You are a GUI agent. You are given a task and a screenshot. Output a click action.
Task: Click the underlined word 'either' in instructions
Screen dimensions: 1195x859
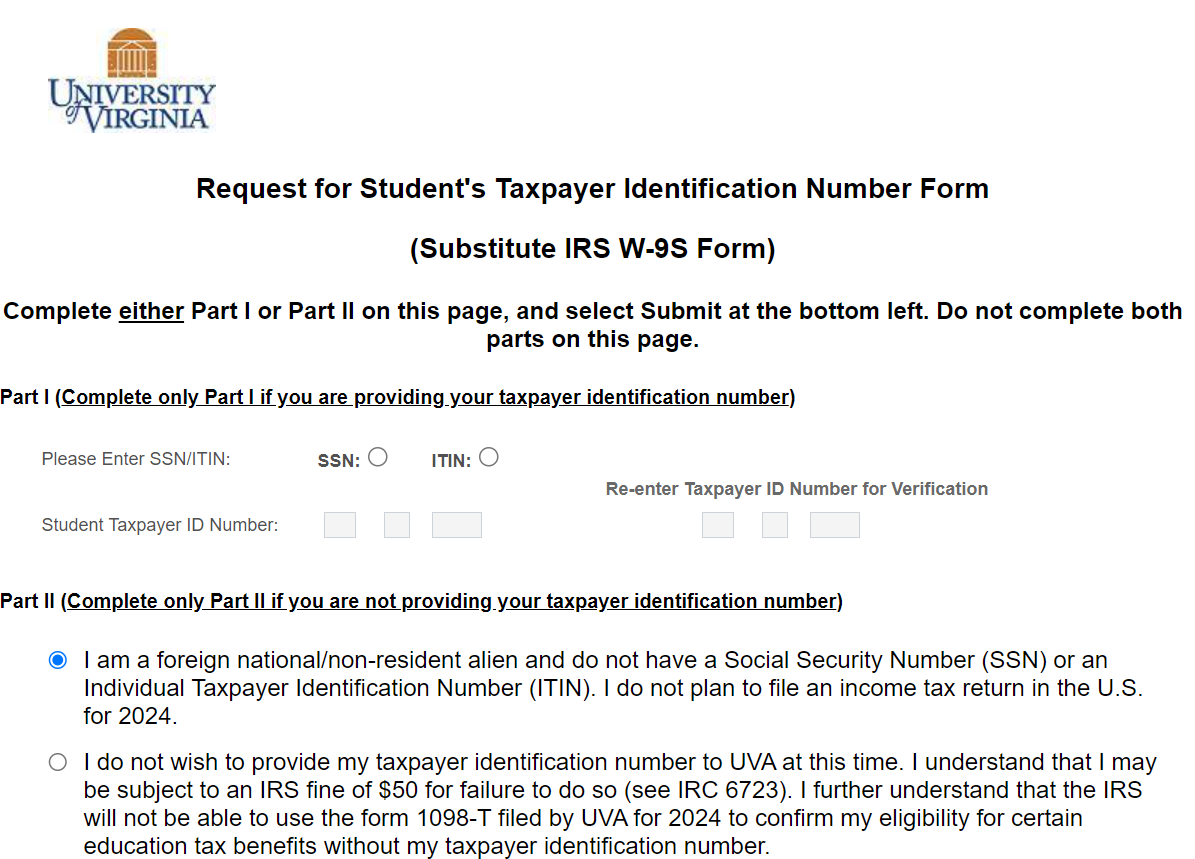(151, 311)
